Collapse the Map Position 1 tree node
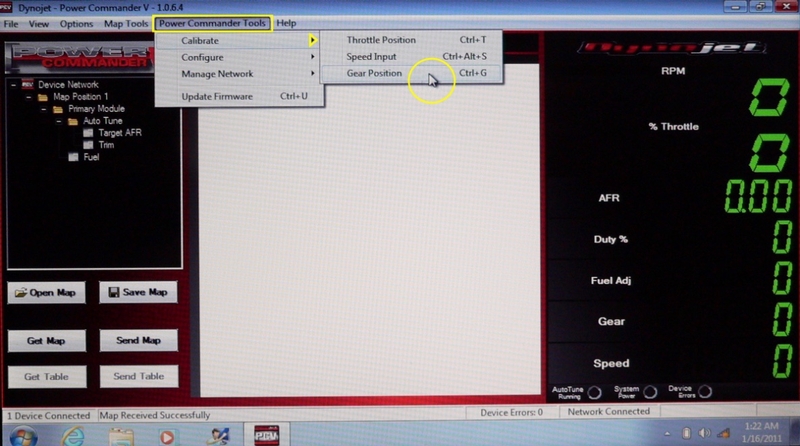Viewport: 800px width, 446px height. pyautogui.click(x=28, y=97)
